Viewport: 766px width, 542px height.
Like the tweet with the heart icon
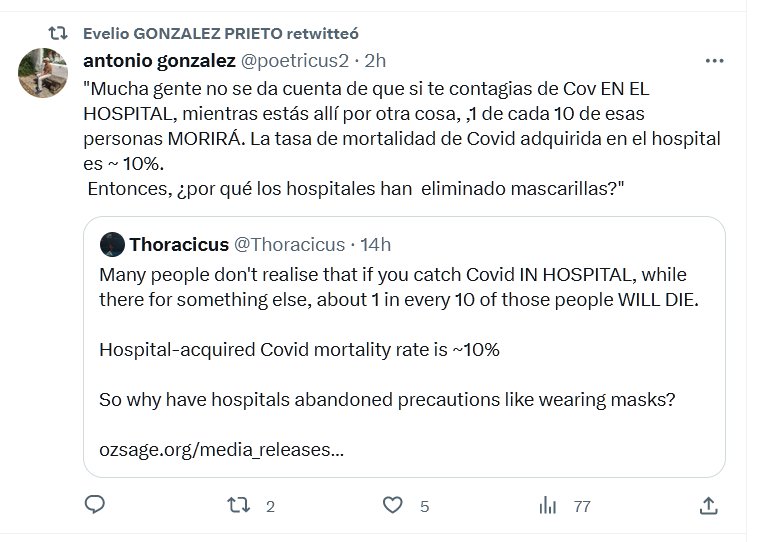pyautogui.click(x=394, y=506)
